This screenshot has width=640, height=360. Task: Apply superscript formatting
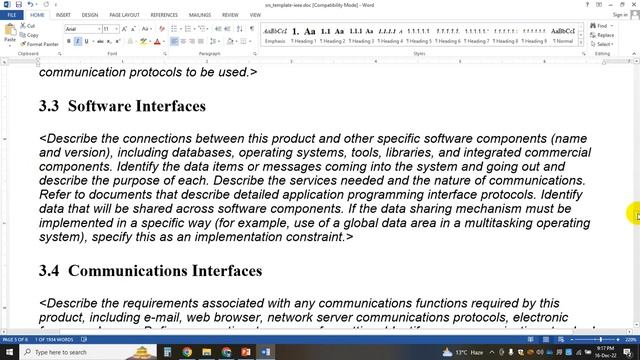(118, 41)
